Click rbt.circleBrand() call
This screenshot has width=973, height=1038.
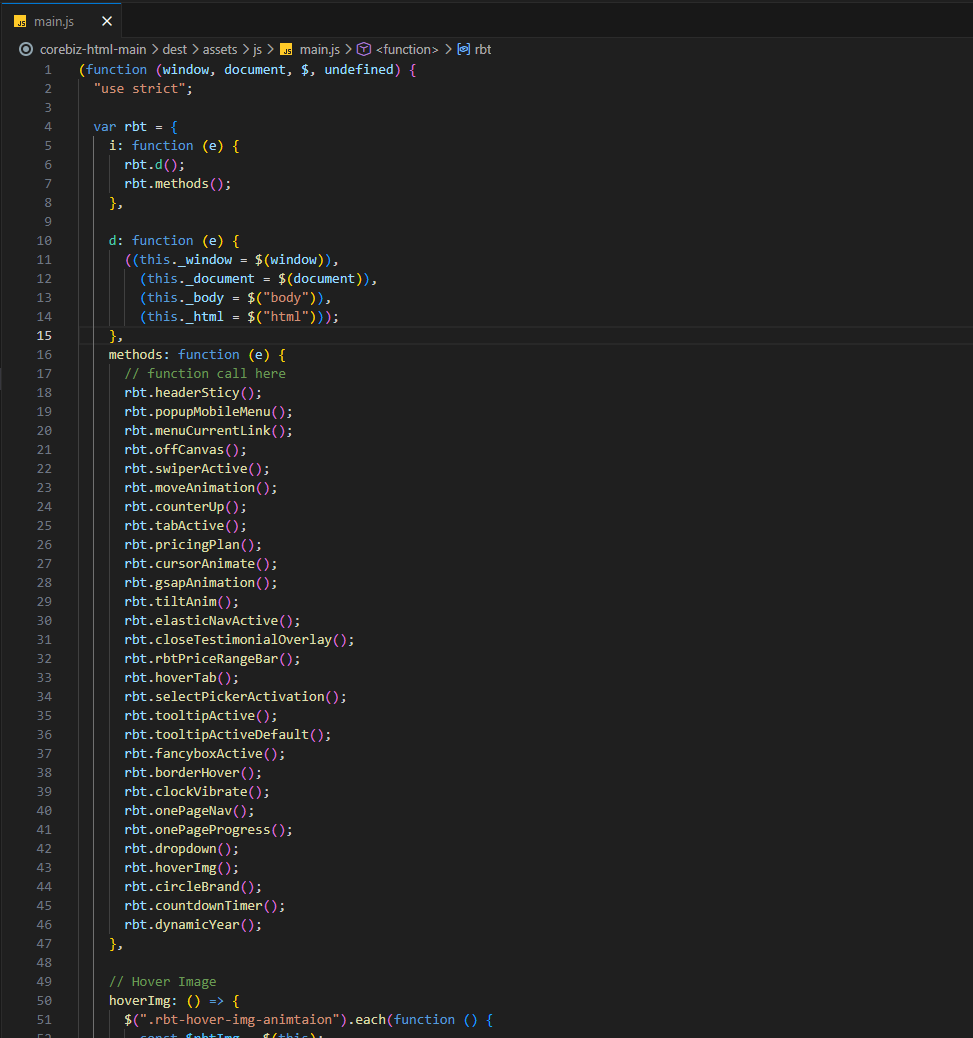(x=193, y=887)
